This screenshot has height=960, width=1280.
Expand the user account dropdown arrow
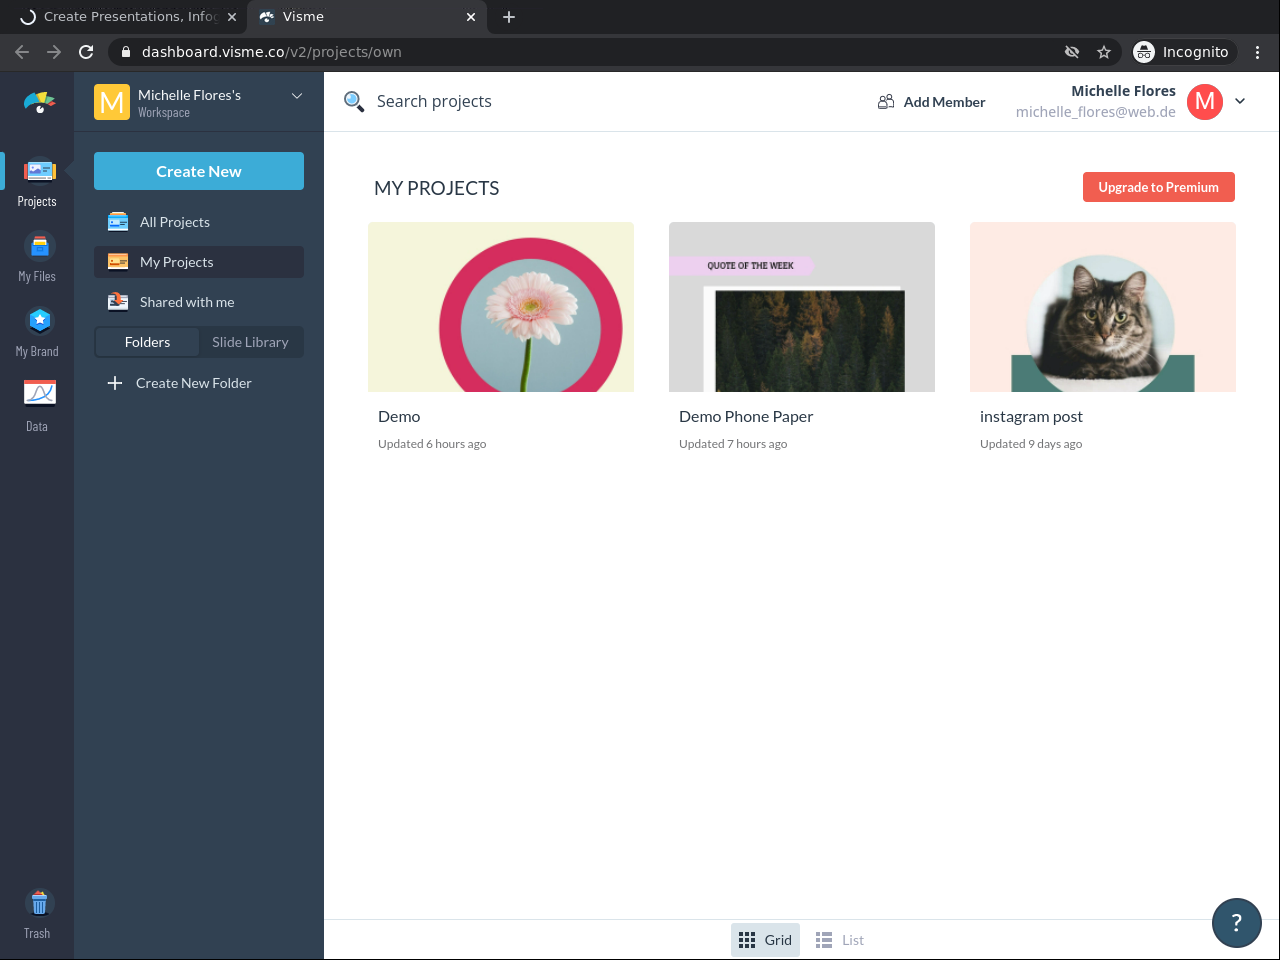[x=1240, y=101]
